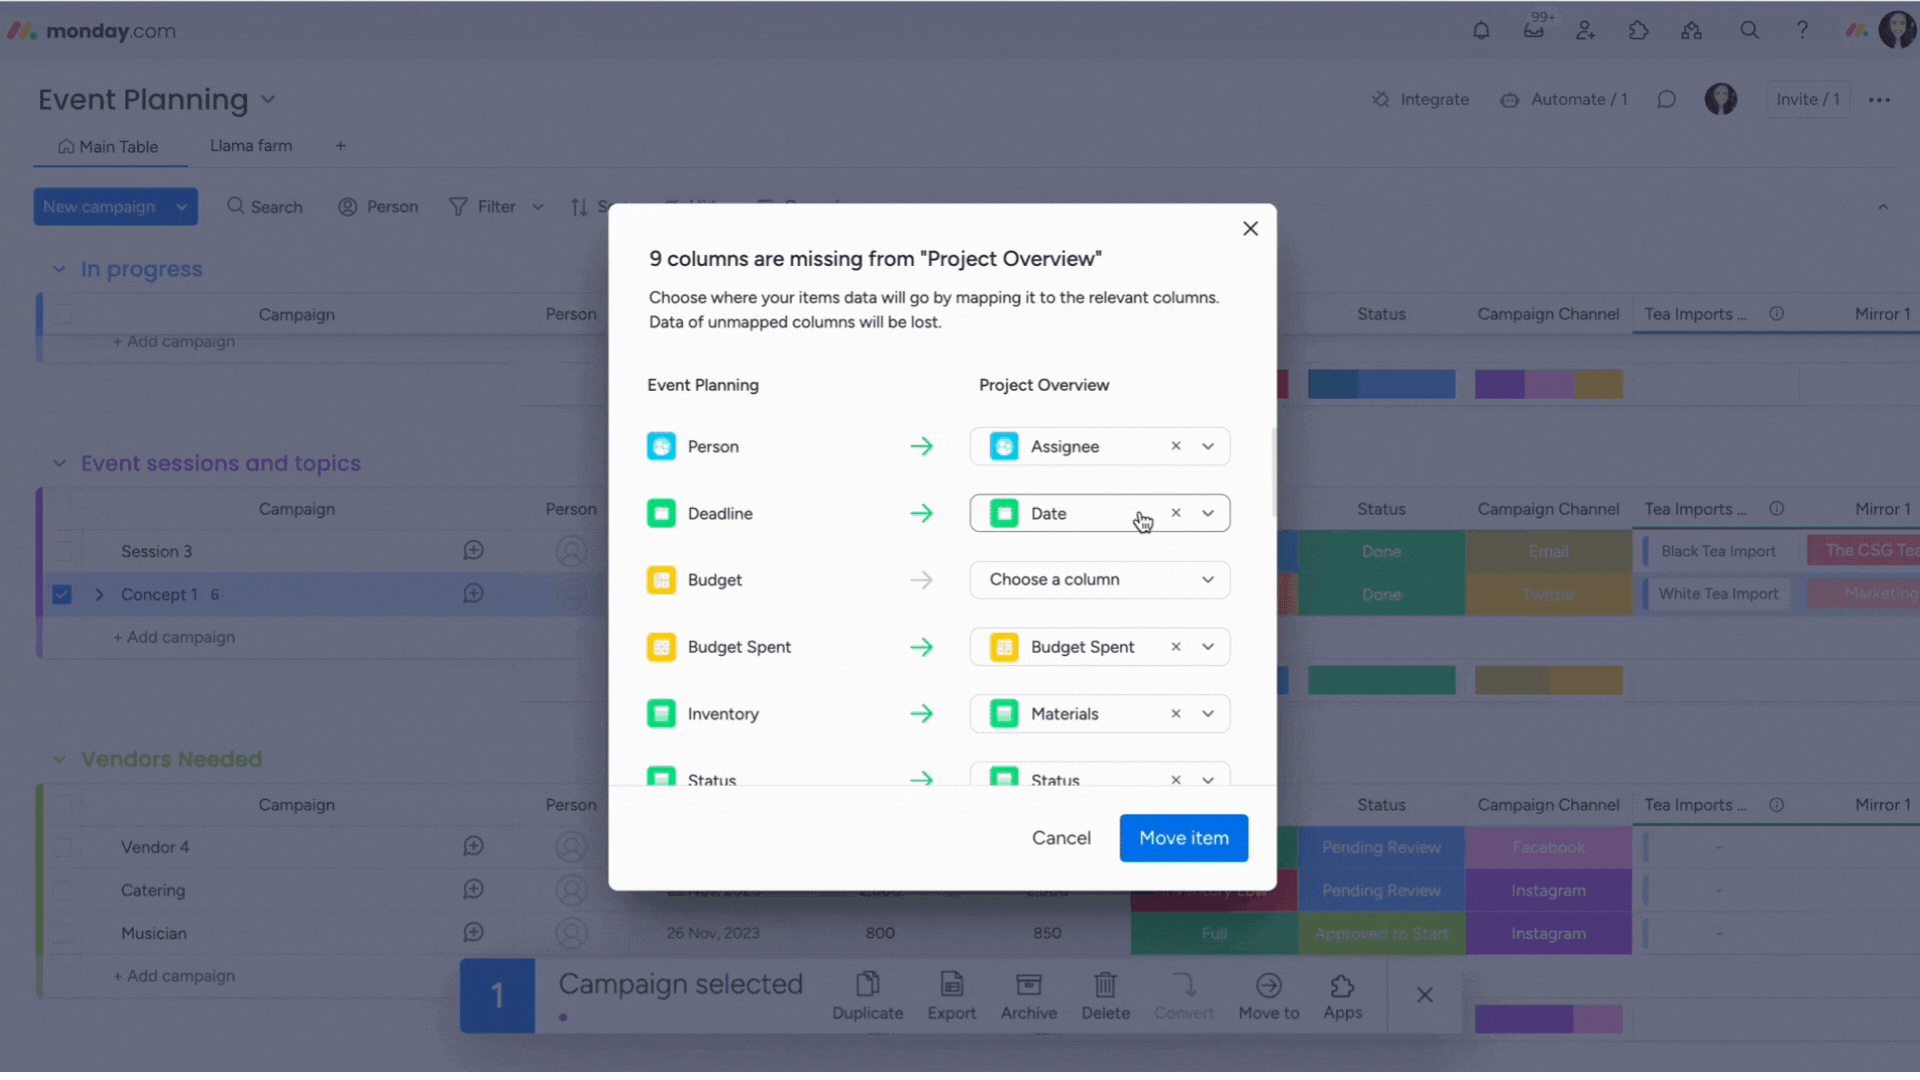Screen dimensions: 1920x1080
Task: Open the board discussion speech bubble icon
Action: click(x=1666, y=99)
